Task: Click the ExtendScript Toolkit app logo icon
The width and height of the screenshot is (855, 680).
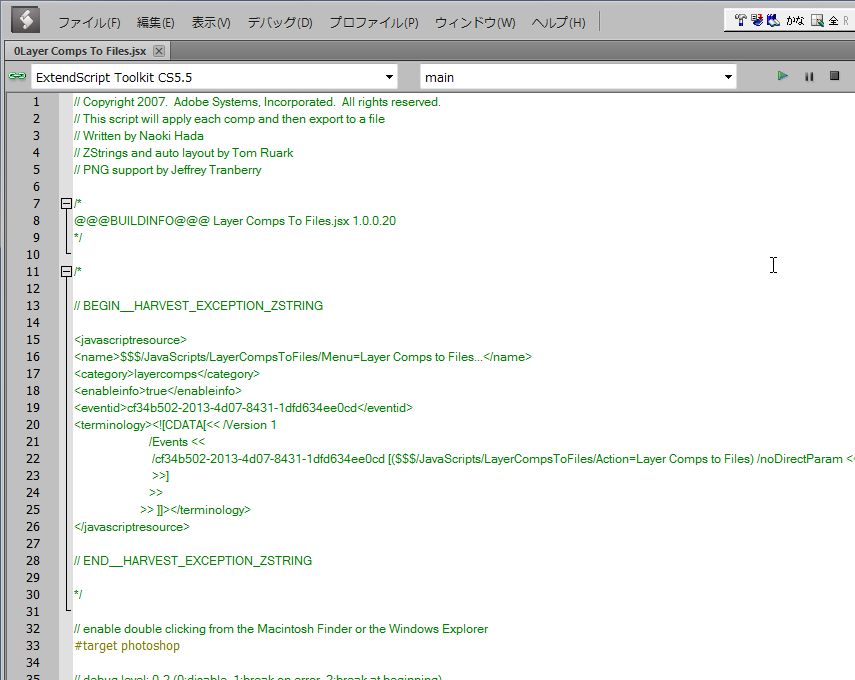Action: pyautogui.click(x=25, y=20)
